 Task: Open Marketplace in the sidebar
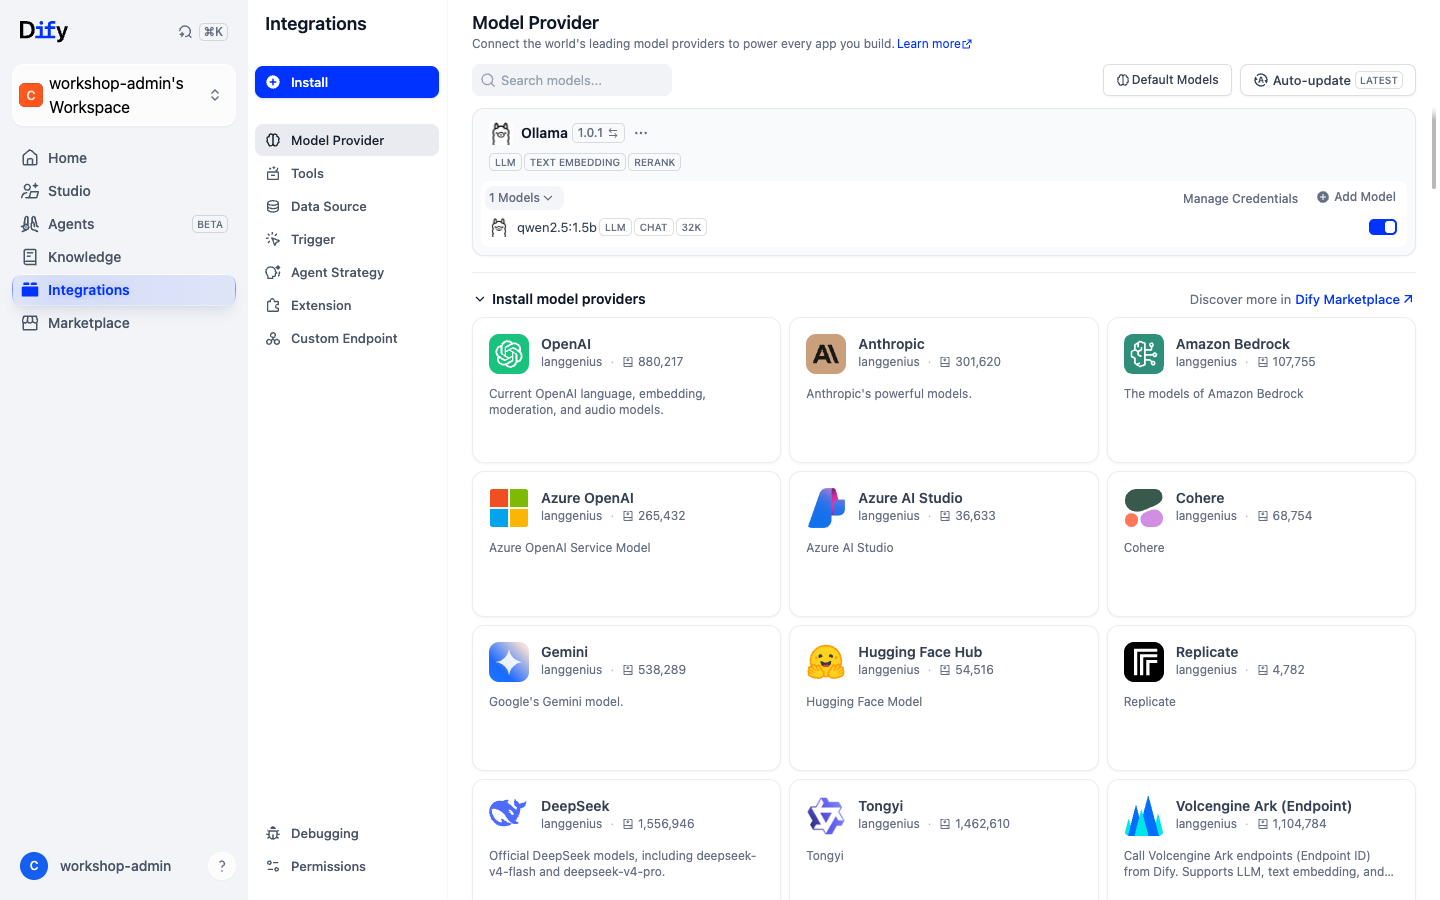pos(124,323)
